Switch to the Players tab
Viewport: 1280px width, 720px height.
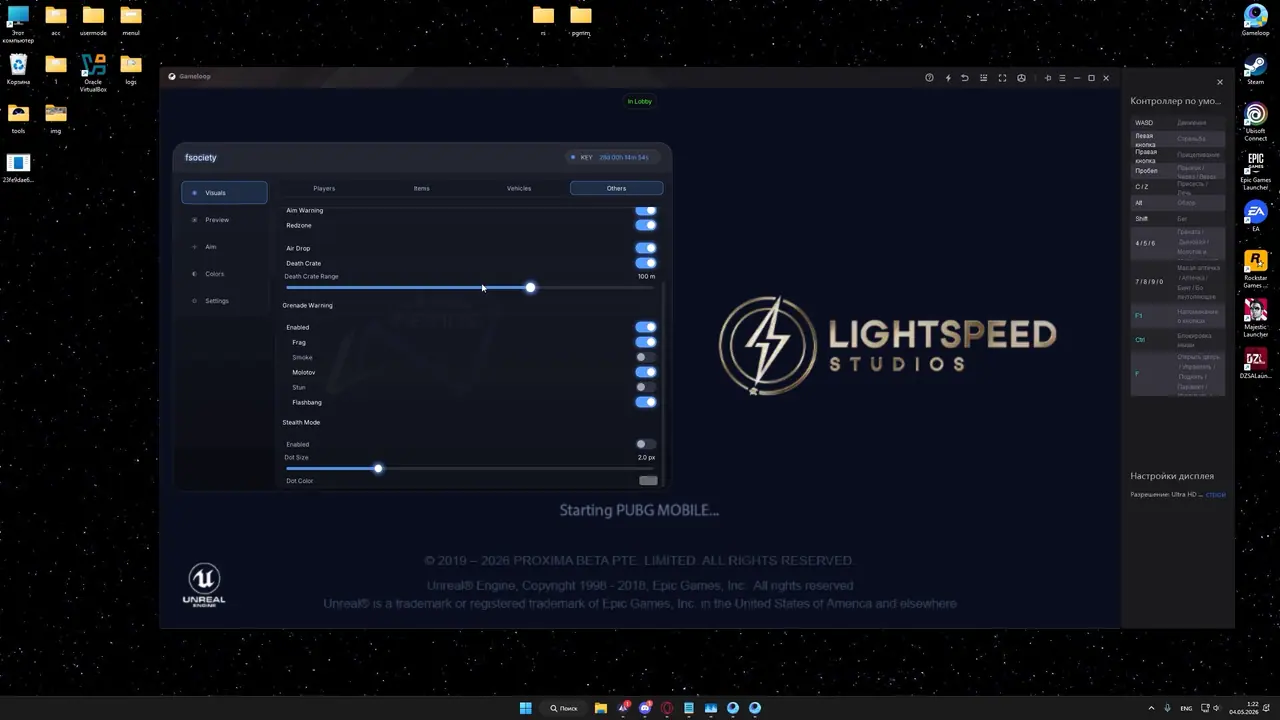pyautogui.click(x=324, y=188)
